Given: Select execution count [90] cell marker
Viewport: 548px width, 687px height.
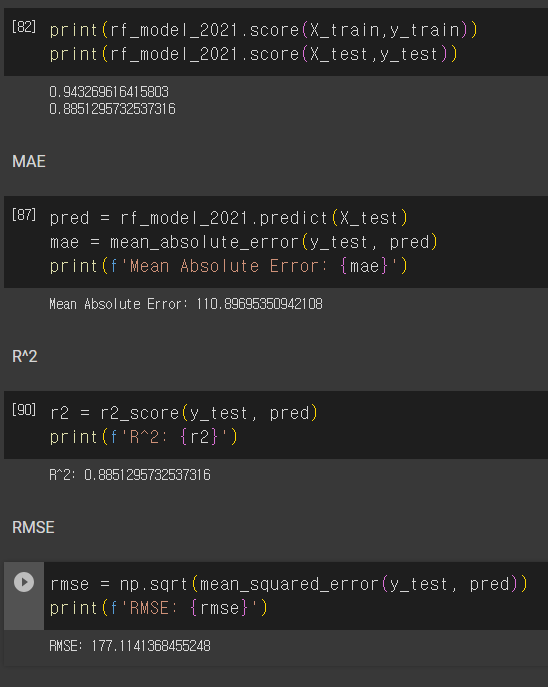Looking at the screenshot, I should pyautogui.click(x=24, y=410).
